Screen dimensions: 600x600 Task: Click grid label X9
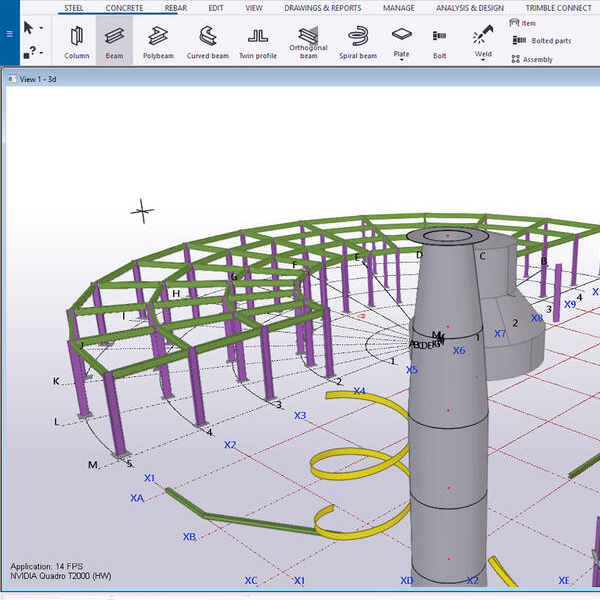(x=570, y=304)
